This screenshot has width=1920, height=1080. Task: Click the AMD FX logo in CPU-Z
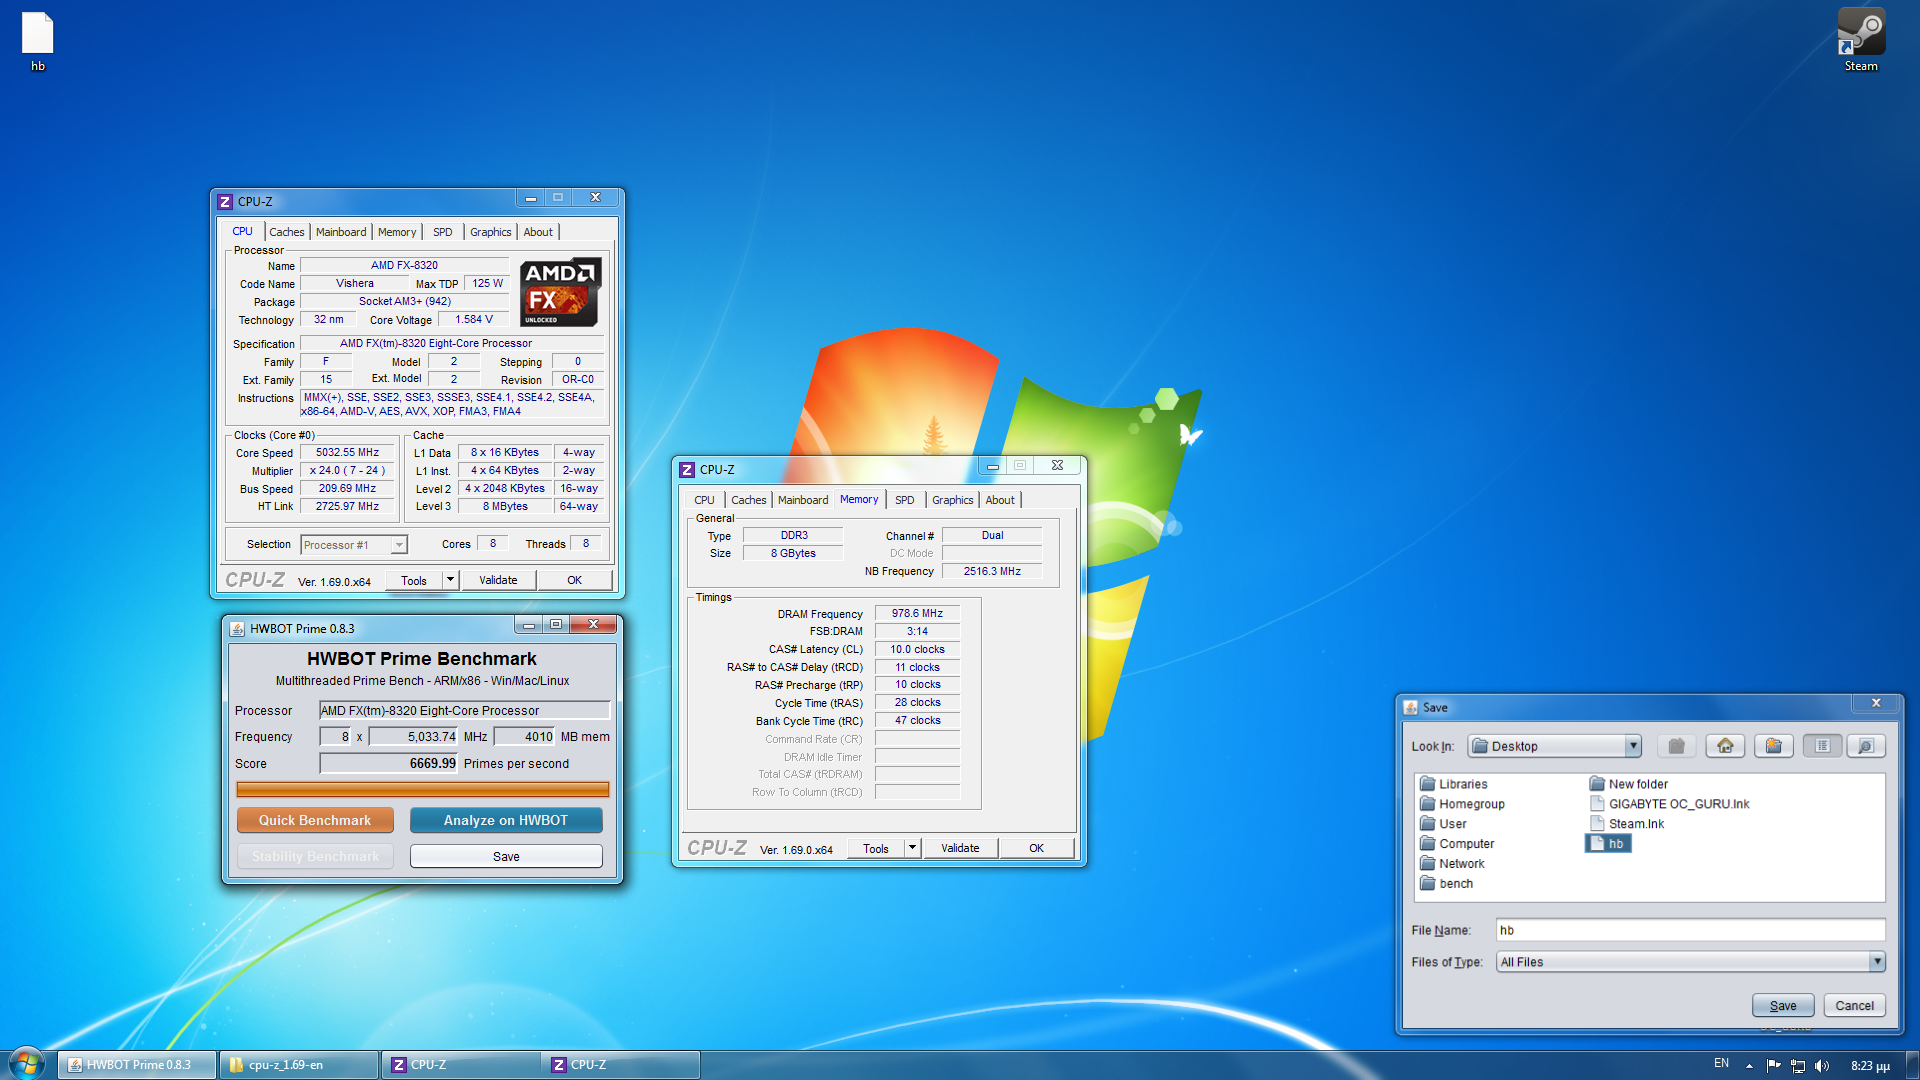(560, 292)
